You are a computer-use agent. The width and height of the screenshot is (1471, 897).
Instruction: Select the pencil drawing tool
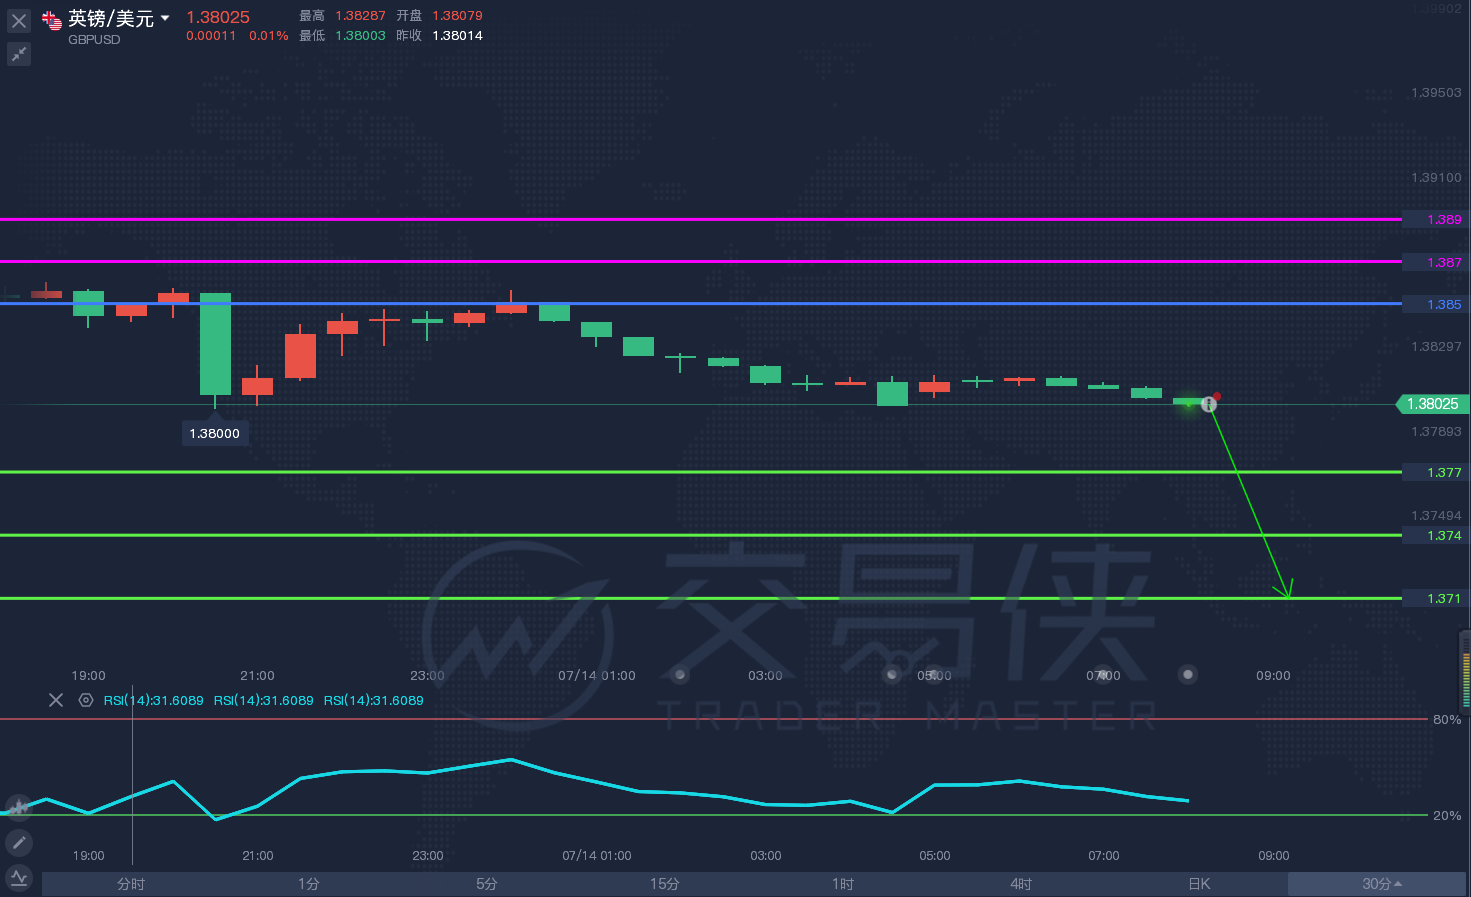point(19,842)
